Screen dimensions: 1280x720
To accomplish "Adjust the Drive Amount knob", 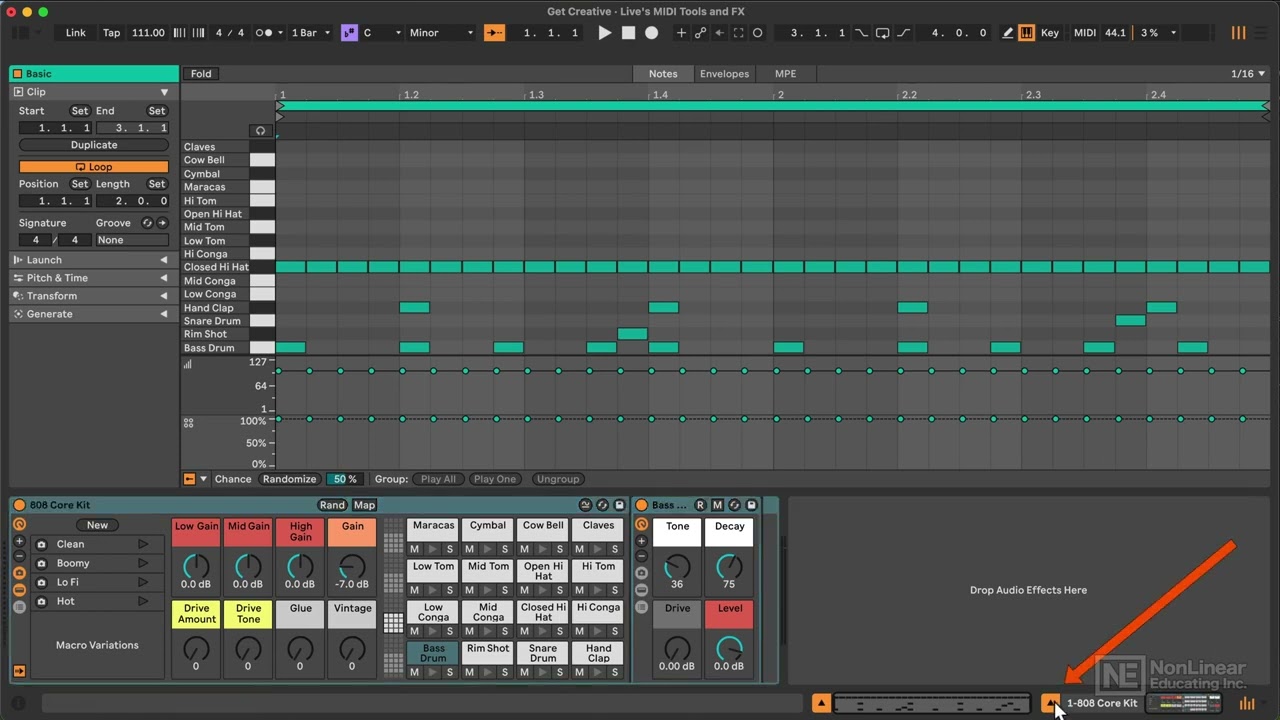I will coord(196,649).
